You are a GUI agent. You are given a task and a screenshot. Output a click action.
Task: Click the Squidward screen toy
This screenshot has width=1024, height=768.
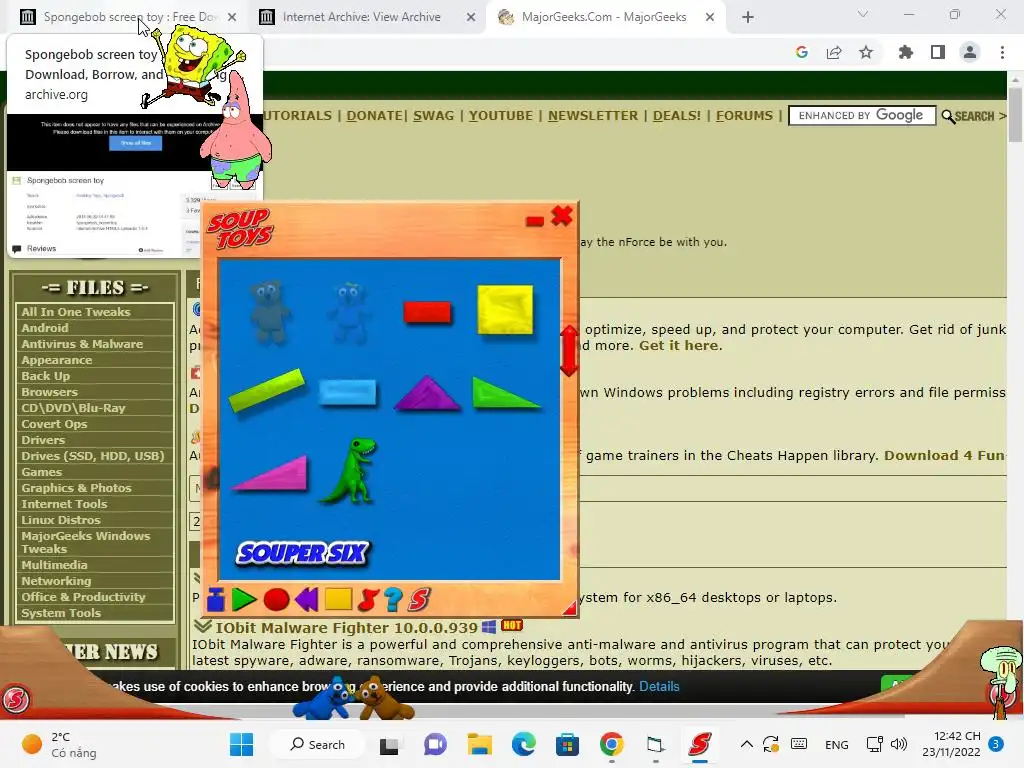click(1002, 679)
